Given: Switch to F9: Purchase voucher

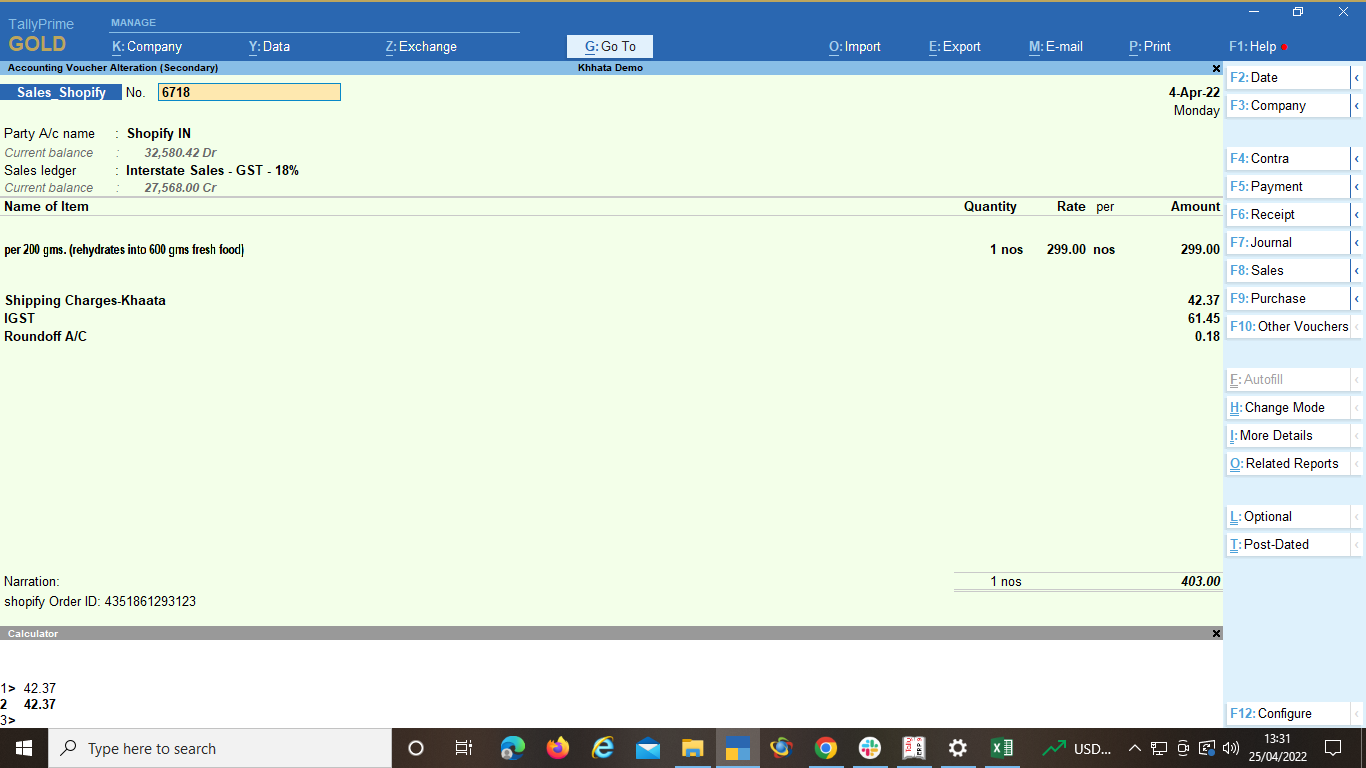Looking at the screenshot, I should pyautogui.click(x=1288, y=298).
